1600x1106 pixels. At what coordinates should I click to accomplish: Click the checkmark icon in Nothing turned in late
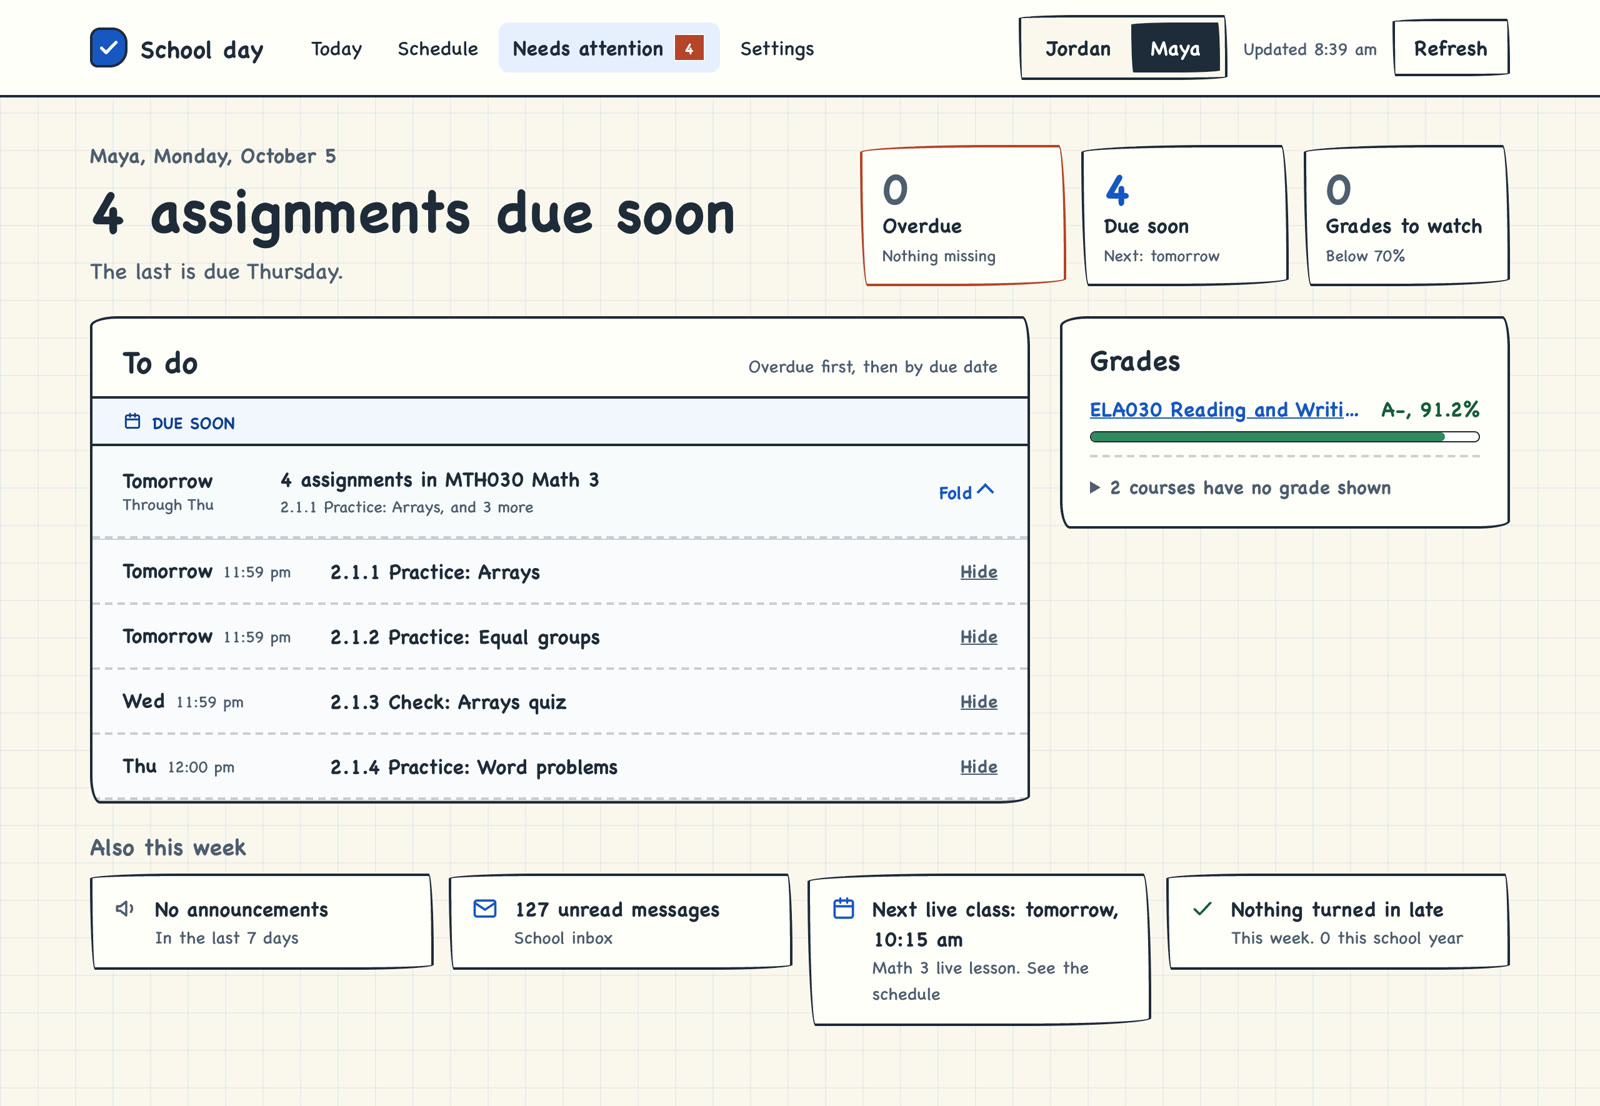pos(1202,909)
